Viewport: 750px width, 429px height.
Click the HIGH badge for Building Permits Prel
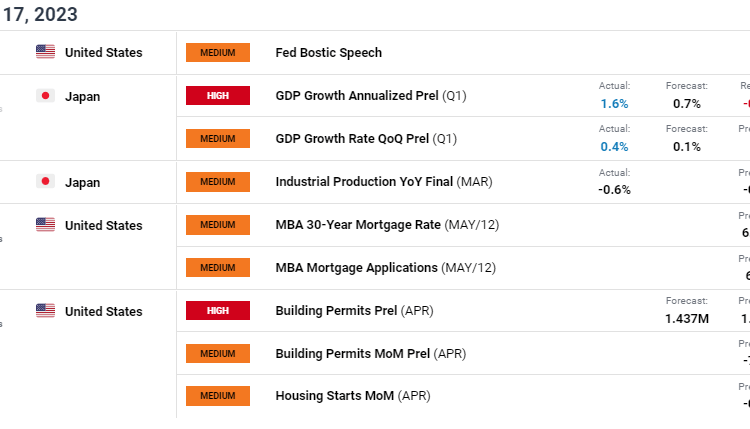218,311
